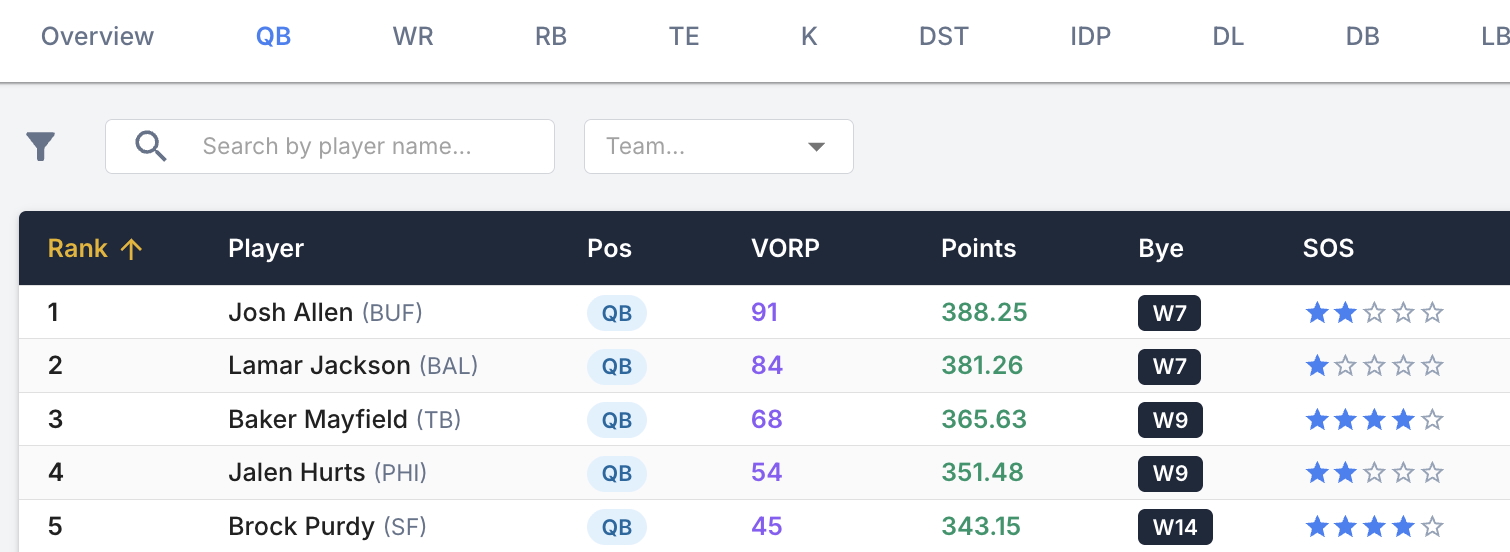The width and height of the screenshot is (1510, 552).
Task: Sort by Points column header
Action: pyautogui.click(x=978, y=249)
